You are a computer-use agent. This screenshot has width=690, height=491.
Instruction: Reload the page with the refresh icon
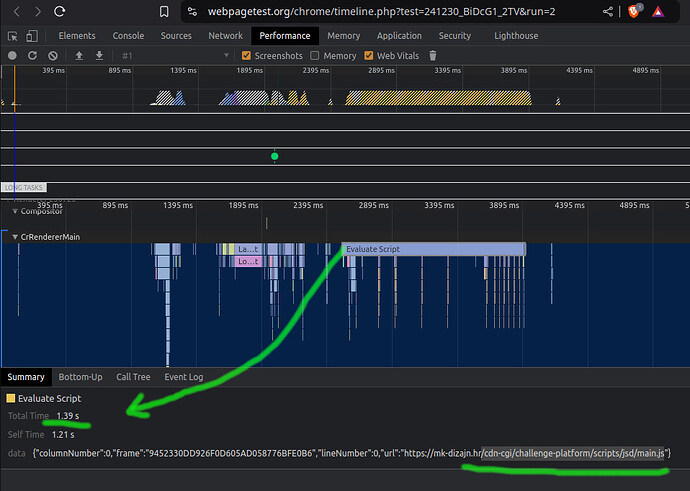61,12
